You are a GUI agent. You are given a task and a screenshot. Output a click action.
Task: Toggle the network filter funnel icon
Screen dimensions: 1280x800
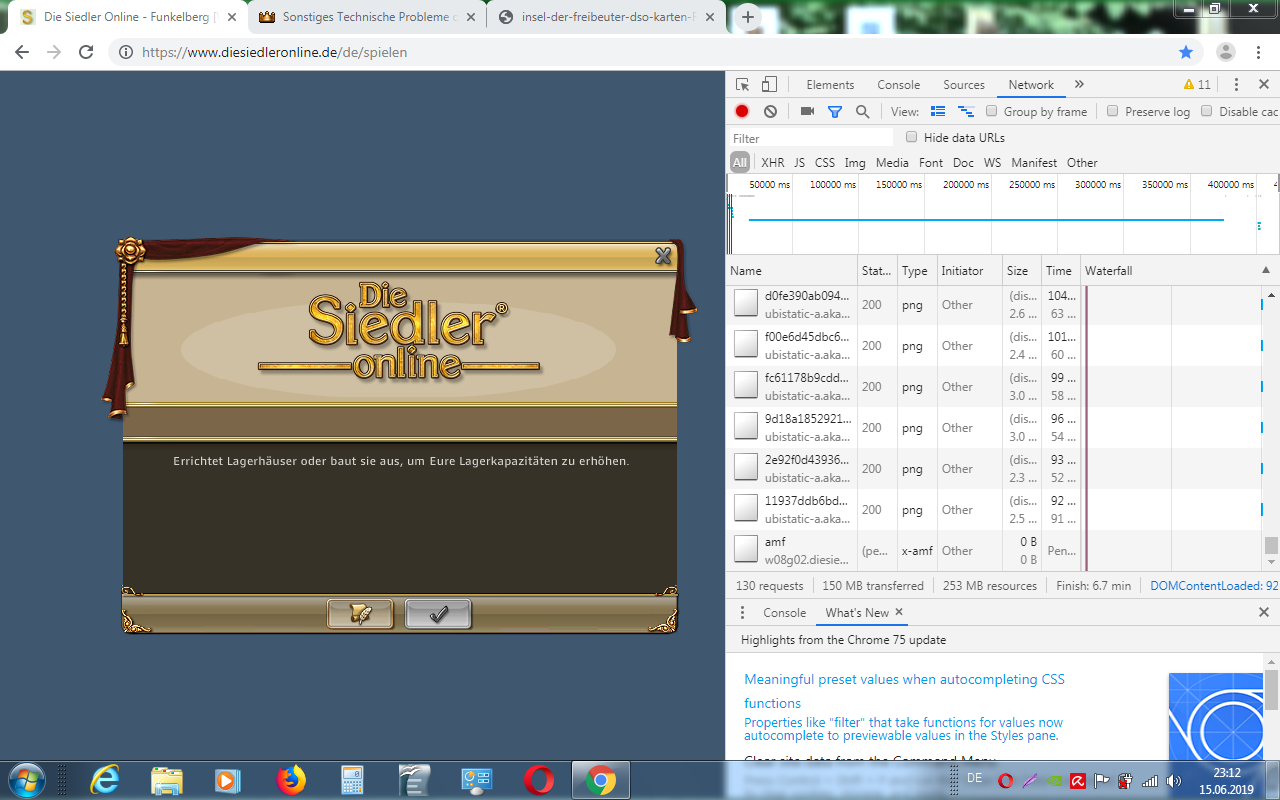835,112
